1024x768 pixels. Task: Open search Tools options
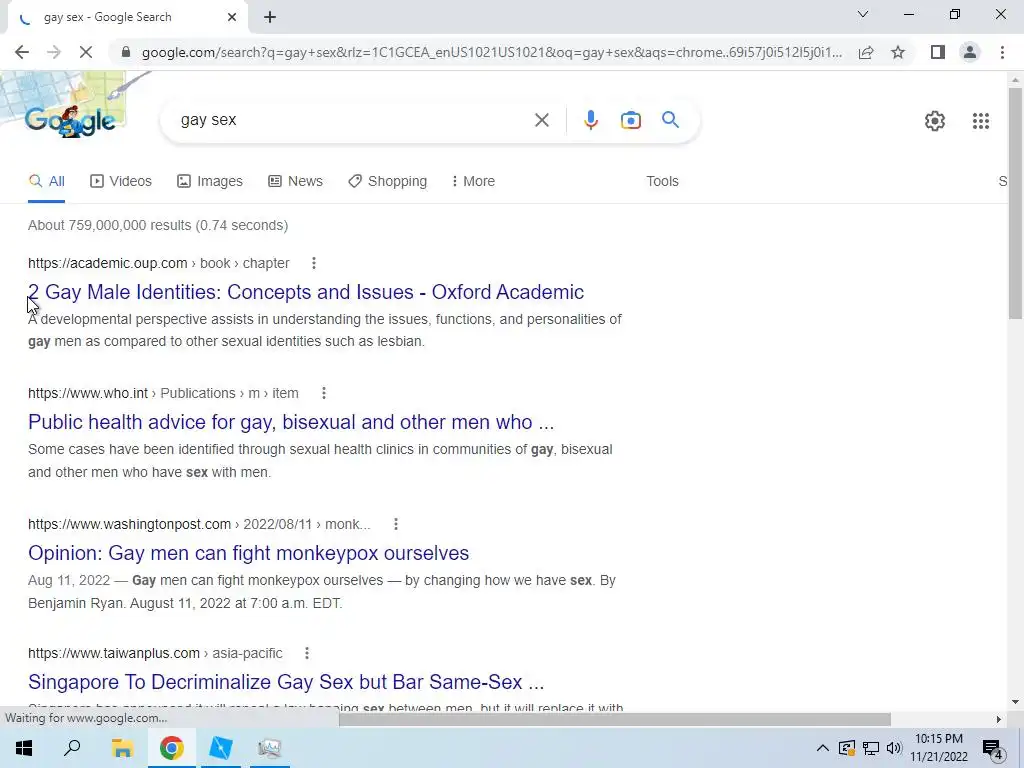(x=662, y=181)
